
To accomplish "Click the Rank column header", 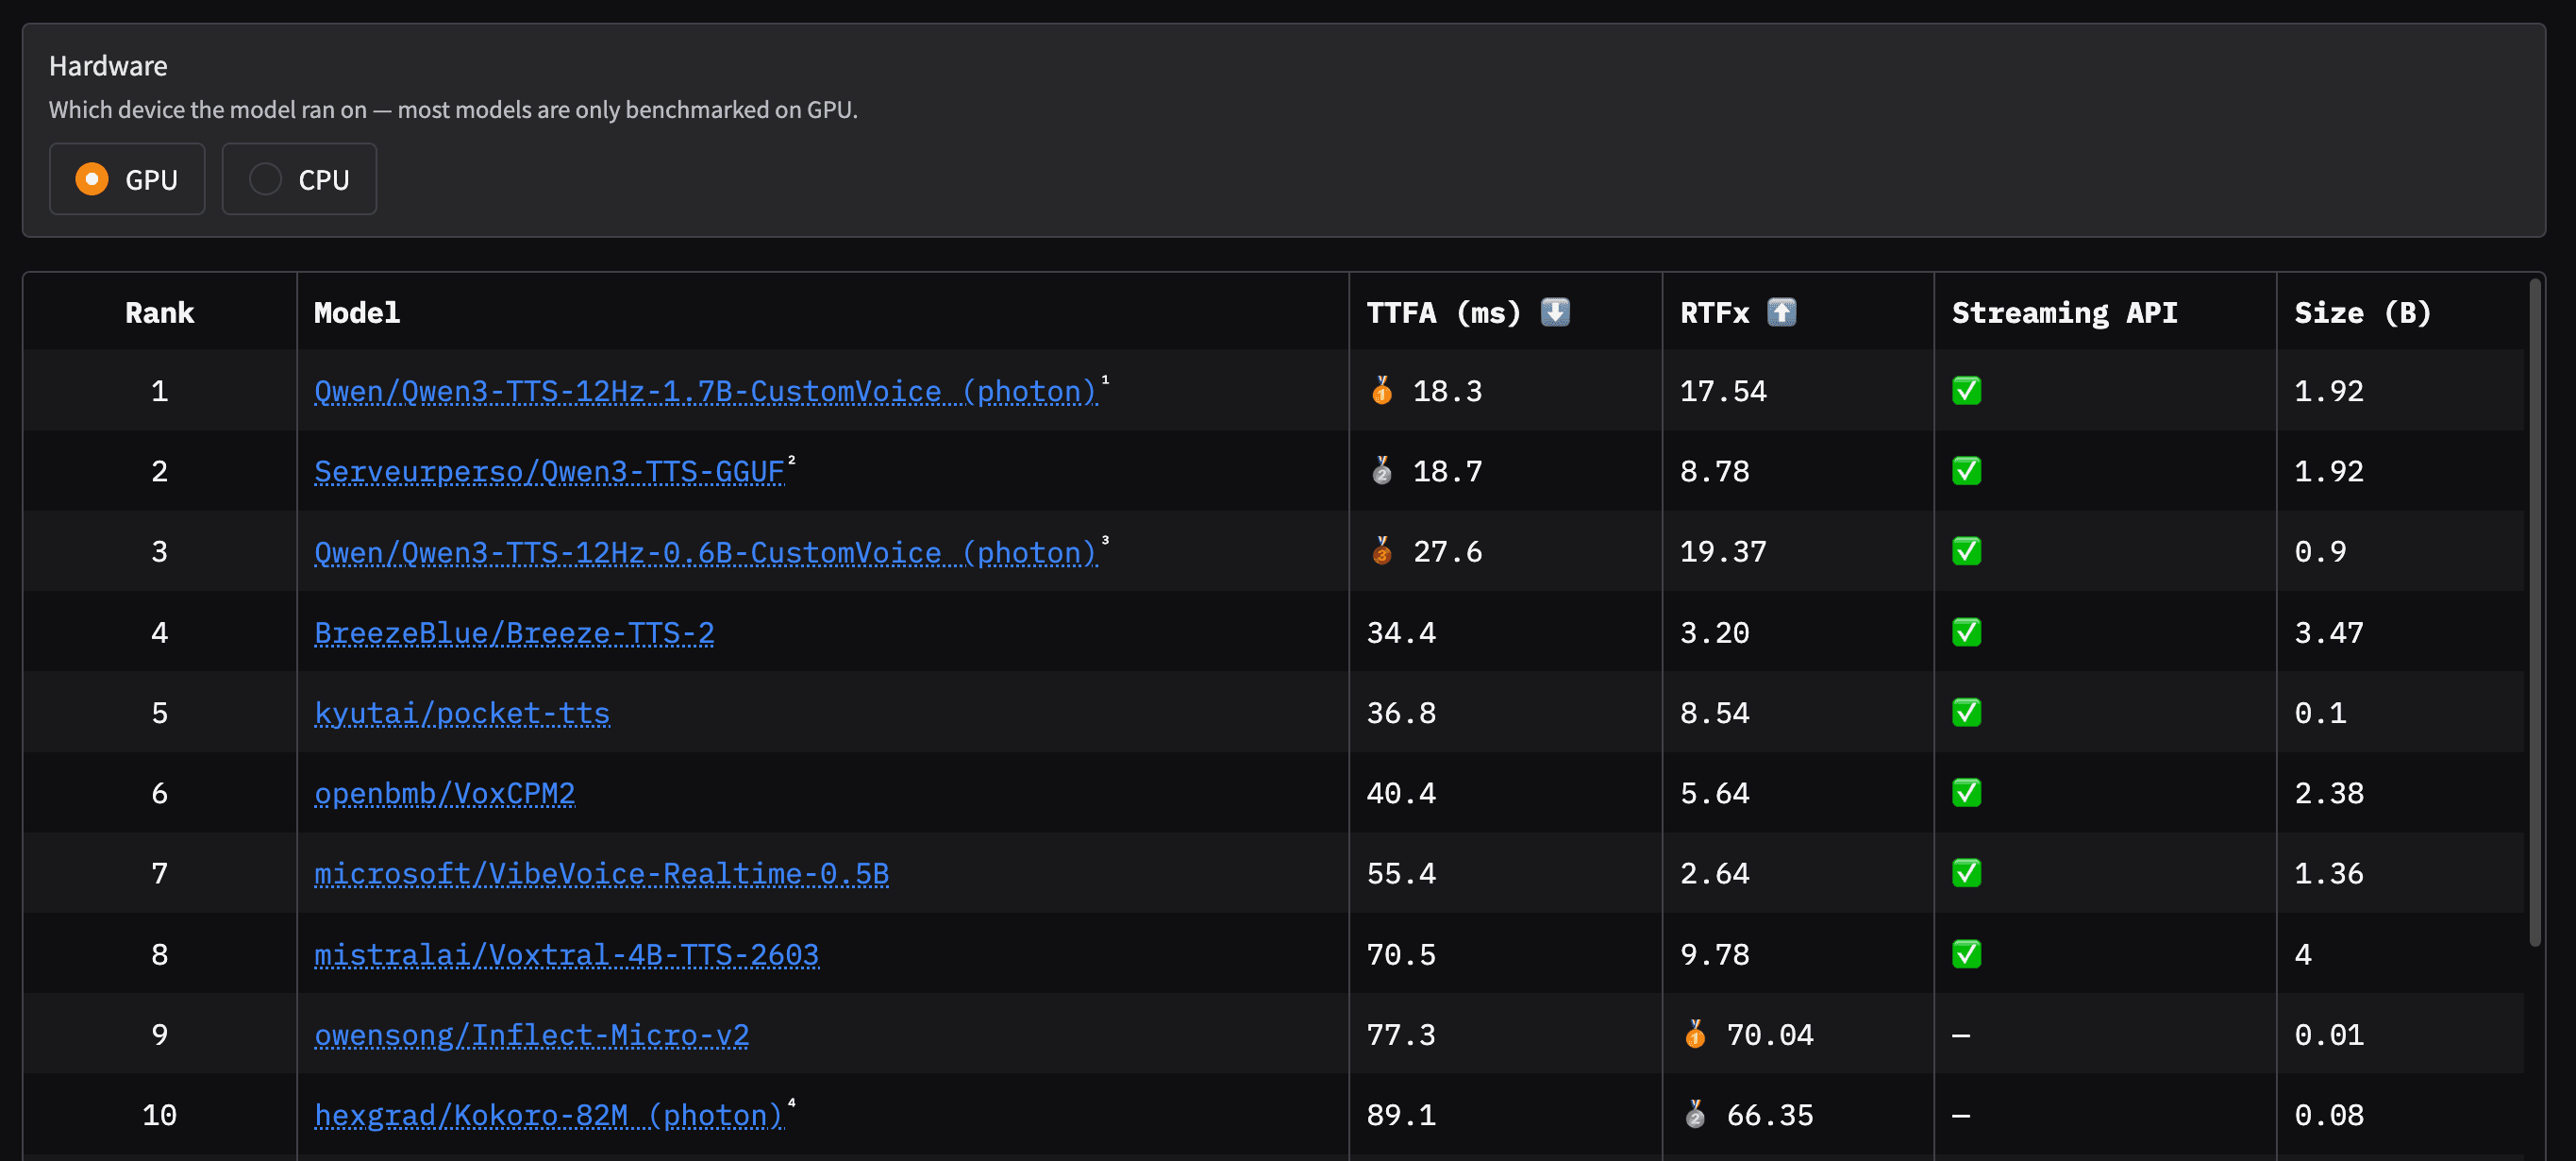I will [x=160, y=312].
